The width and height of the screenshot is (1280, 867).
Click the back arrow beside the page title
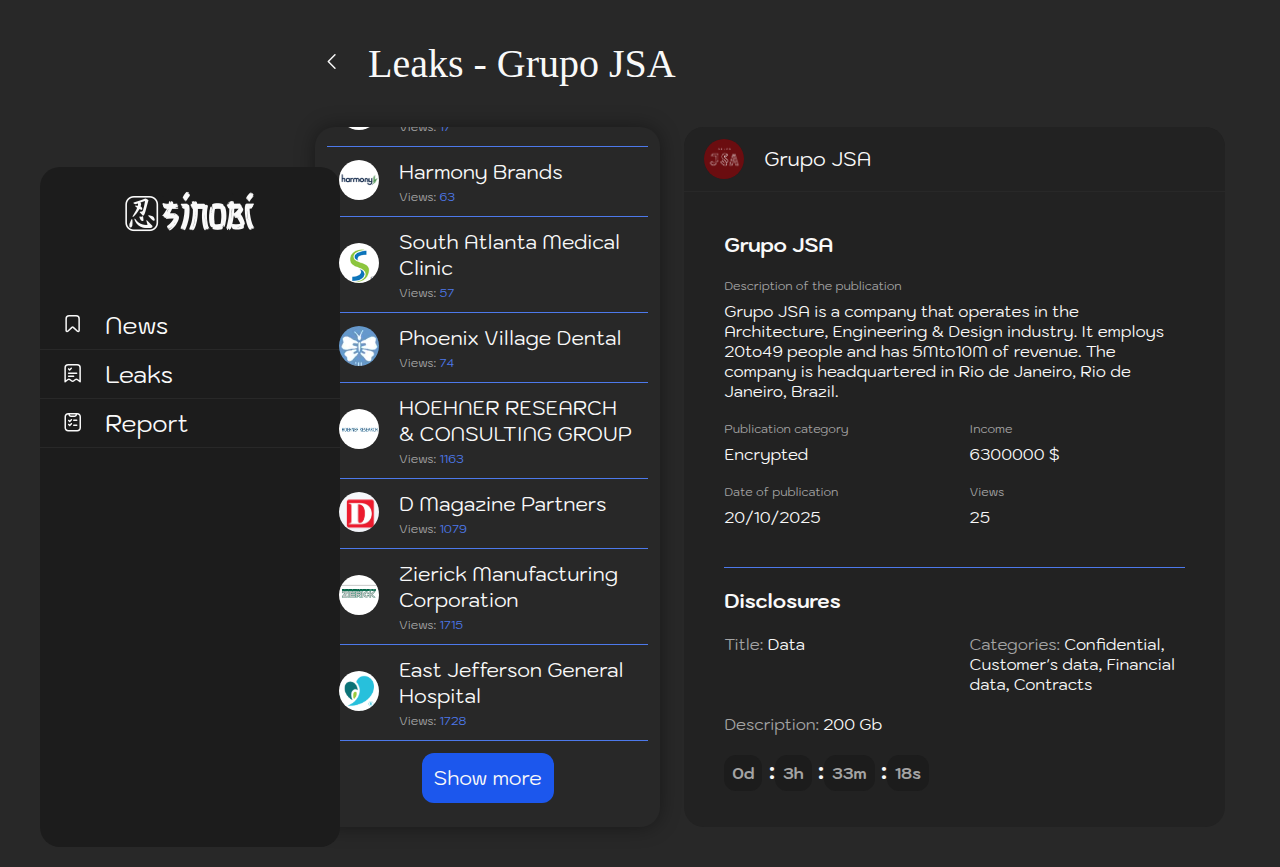pos(332,62)
